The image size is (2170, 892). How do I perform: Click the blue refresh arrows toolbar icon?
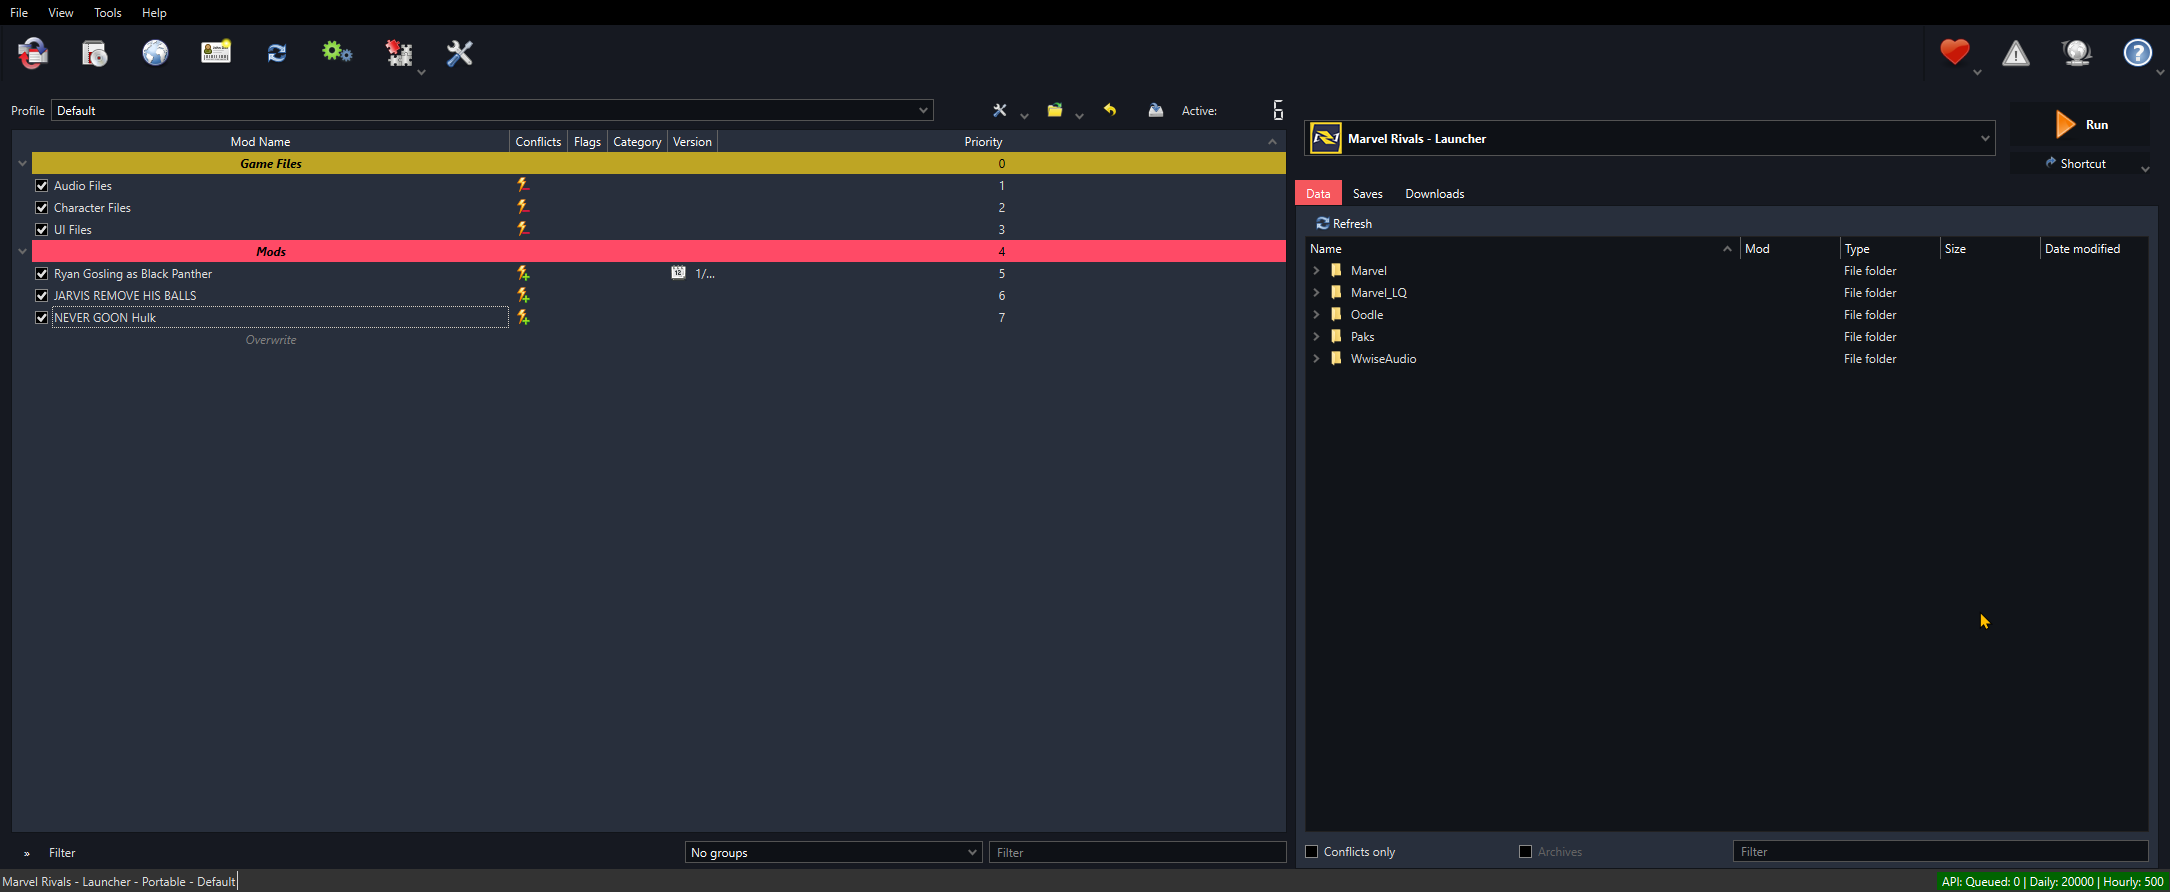277,53
